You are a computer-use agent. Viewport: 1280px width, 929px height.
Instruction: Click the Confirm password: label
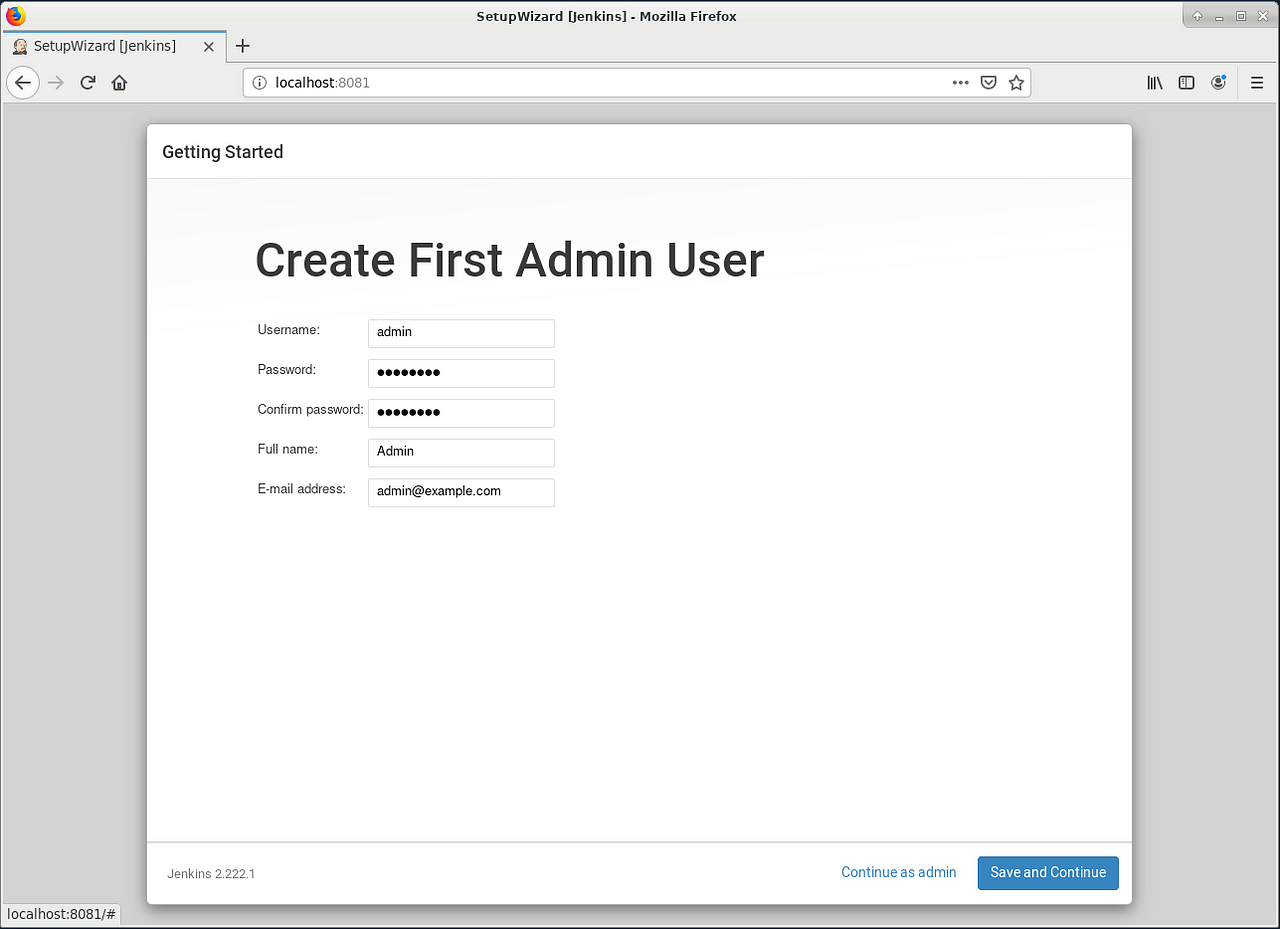pyautogui.click(x=311, y=410)
